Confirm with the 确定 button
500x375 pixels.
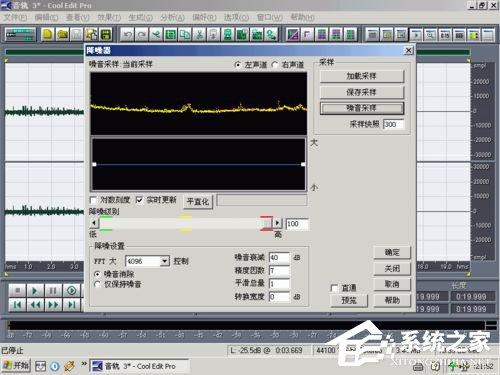click(x=392, y=252)
